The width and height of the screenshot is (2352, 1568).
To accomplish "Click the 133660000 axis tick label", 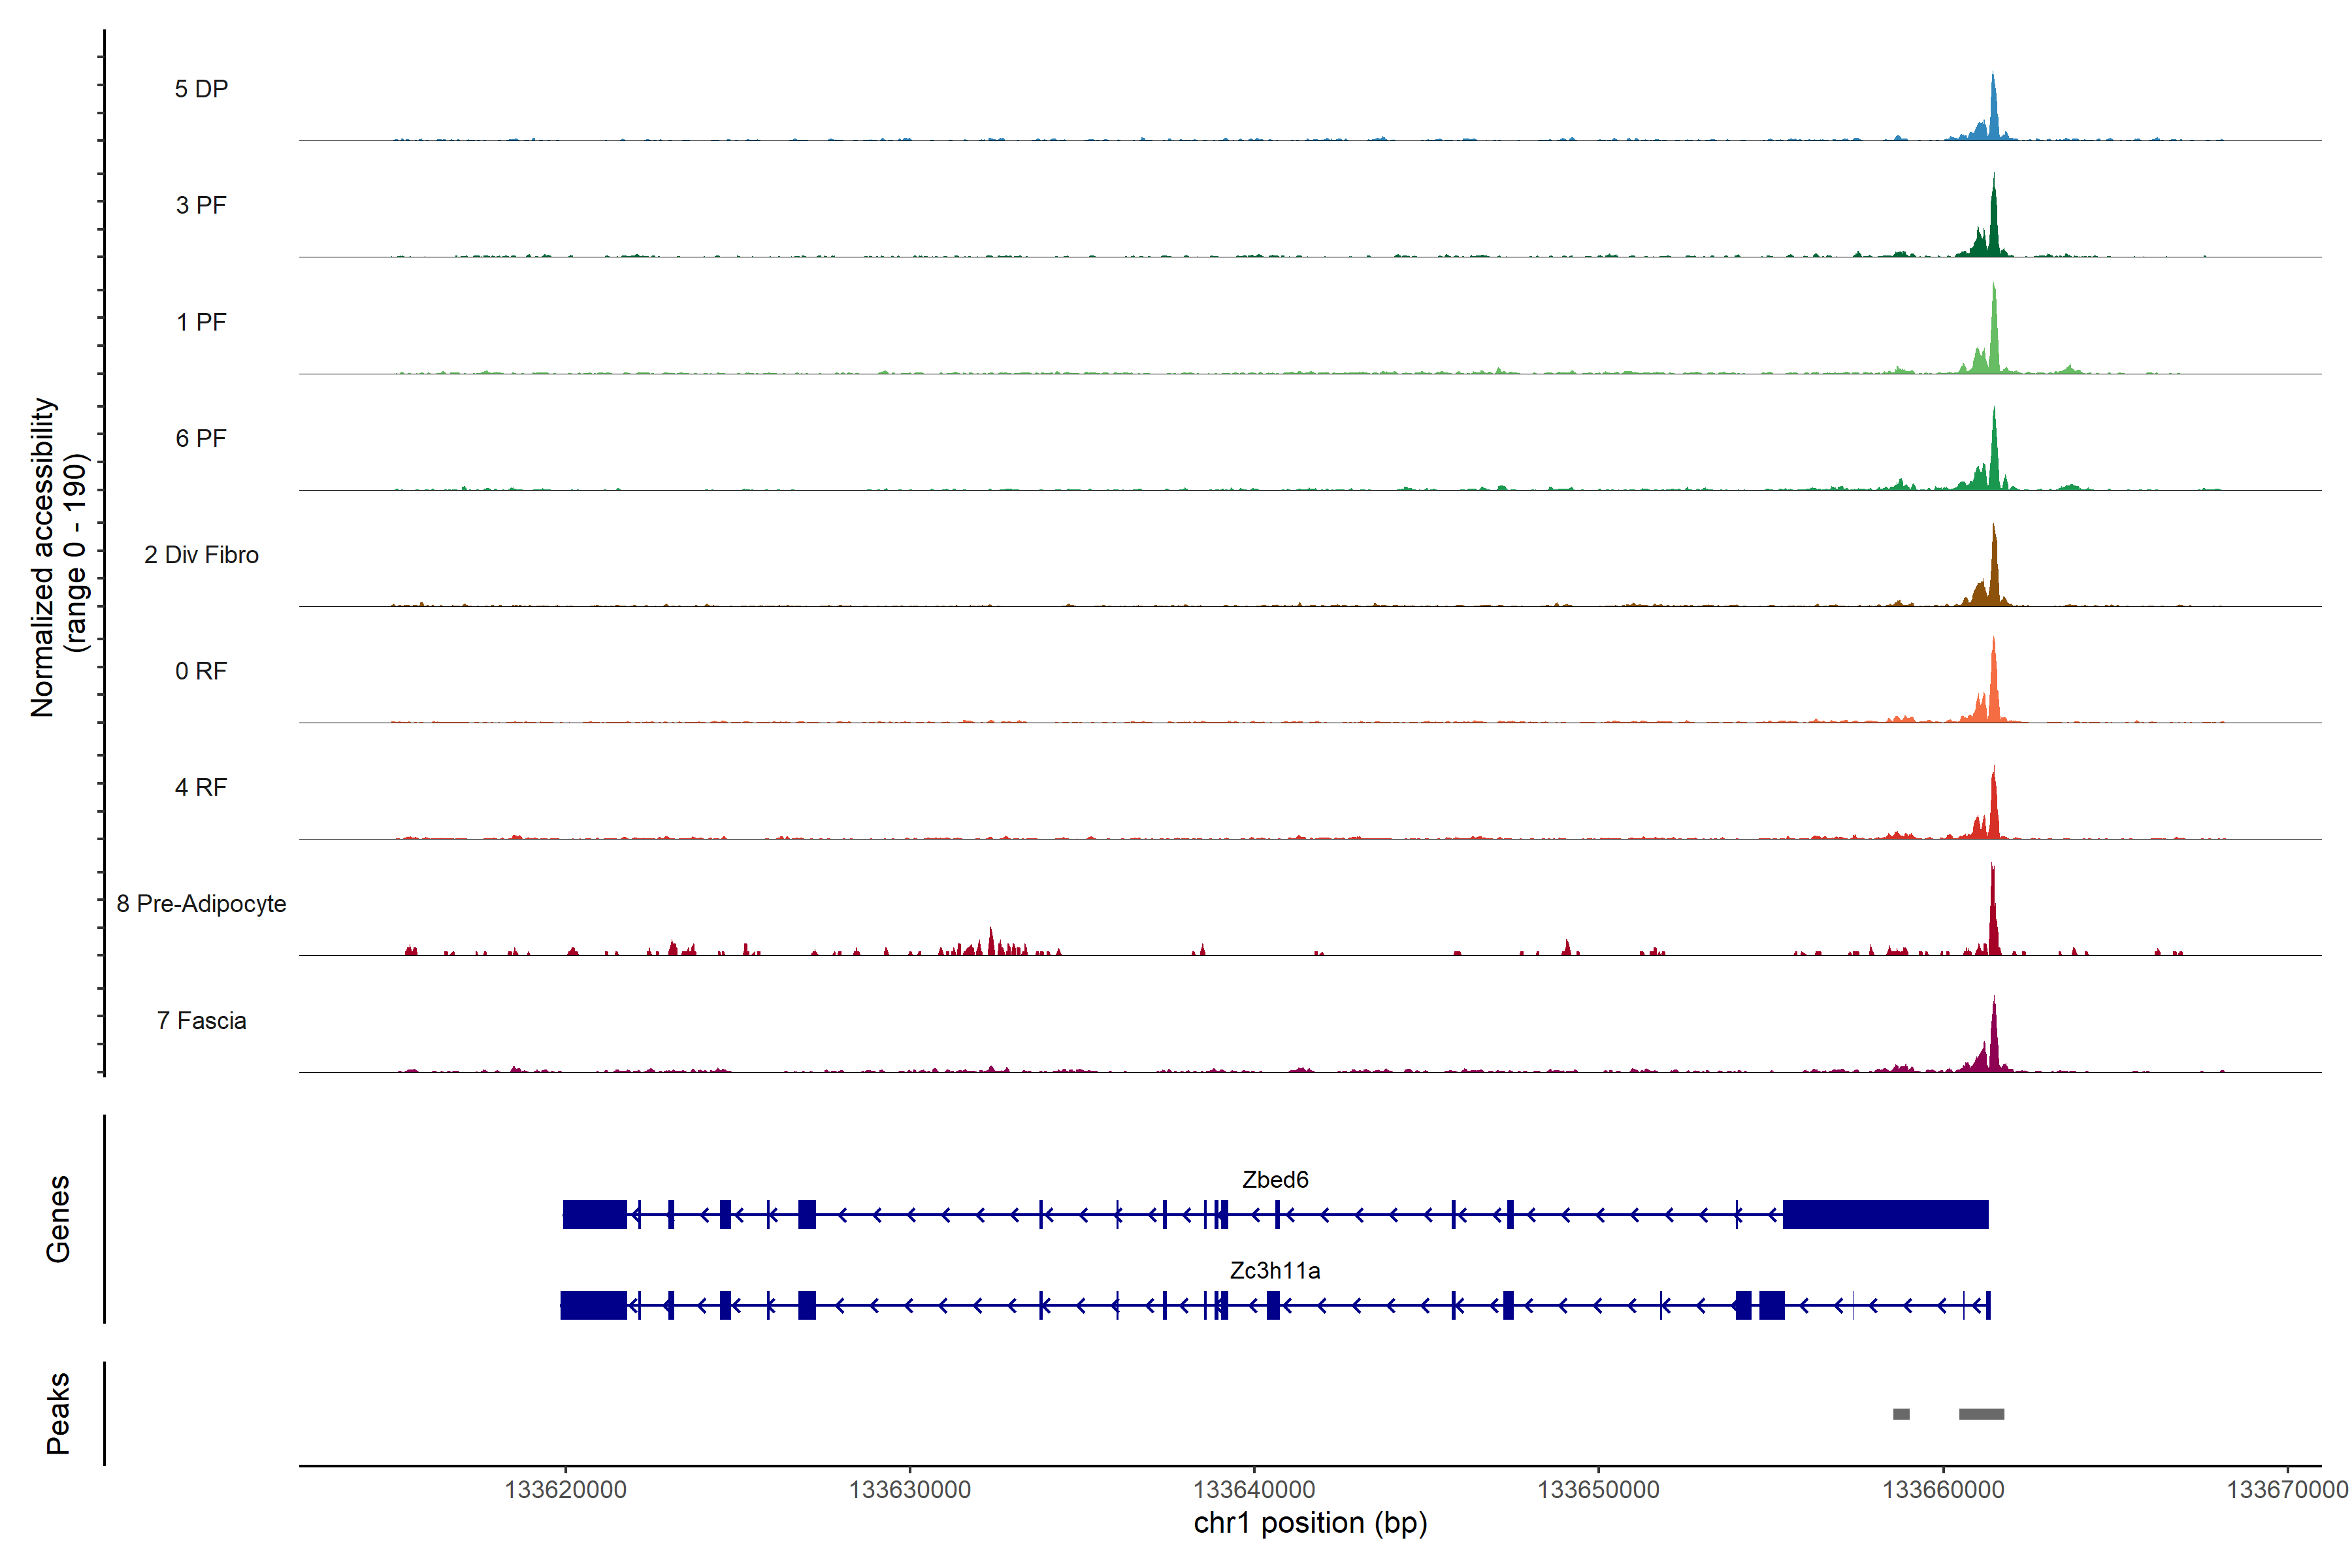I will (x=1943, y=1490).
